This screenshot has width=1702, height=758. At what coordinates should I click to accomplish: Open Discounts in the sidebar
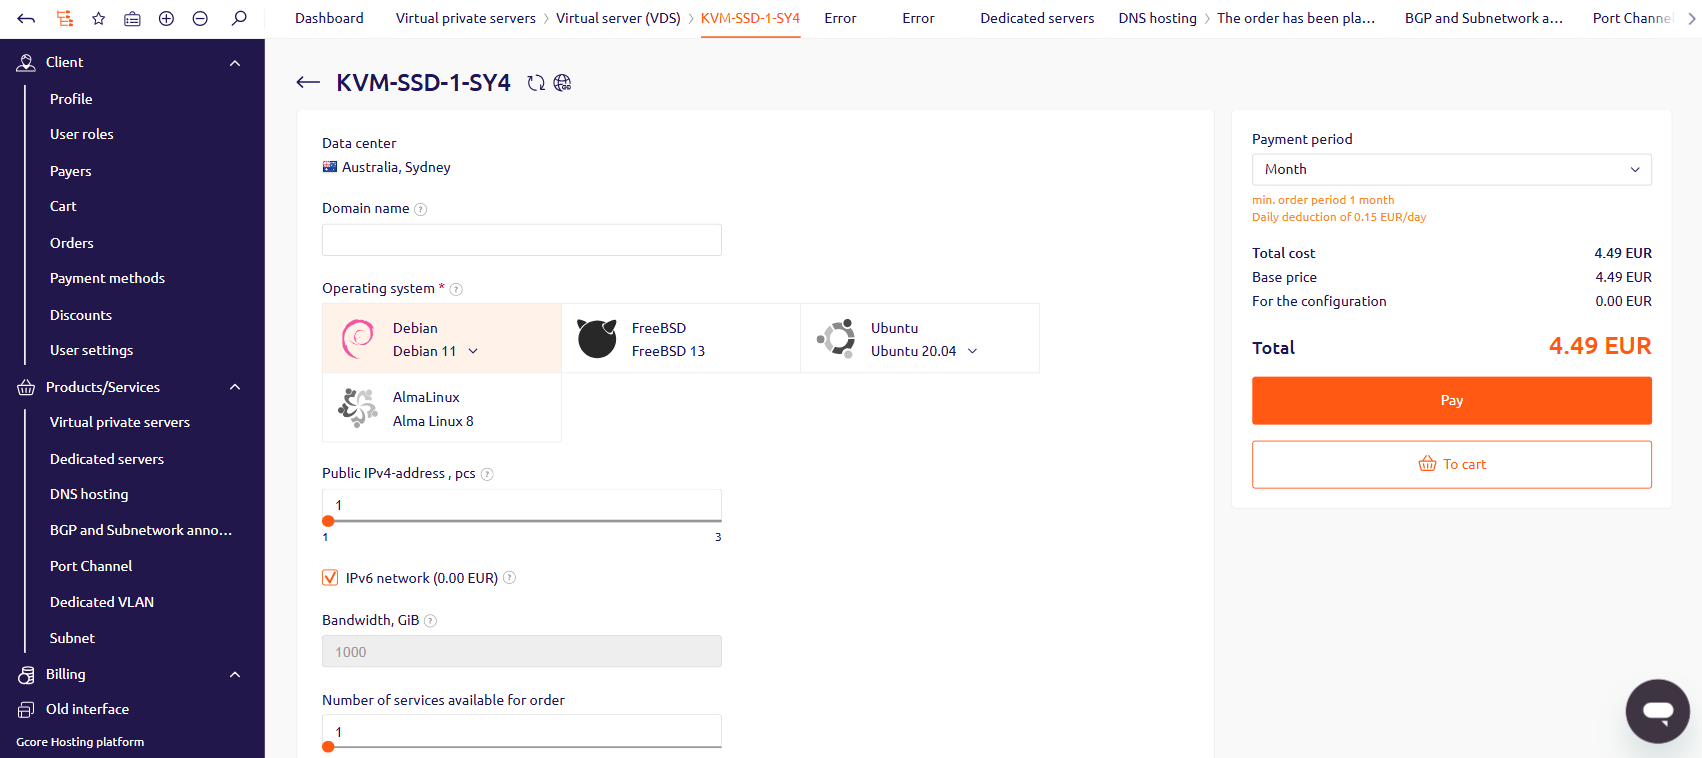click(x=81, y=315)
